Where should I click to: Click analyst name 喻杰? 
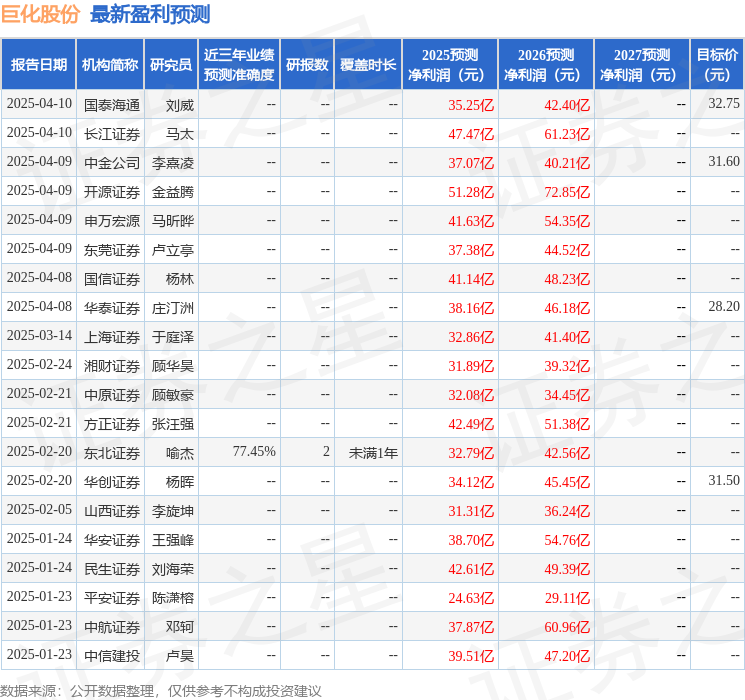coord(180,453)
